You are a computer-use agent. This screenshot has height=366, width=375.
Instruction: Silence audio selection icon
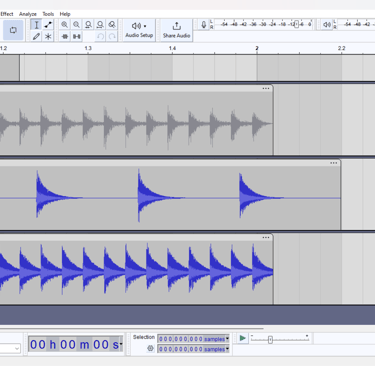77,36
